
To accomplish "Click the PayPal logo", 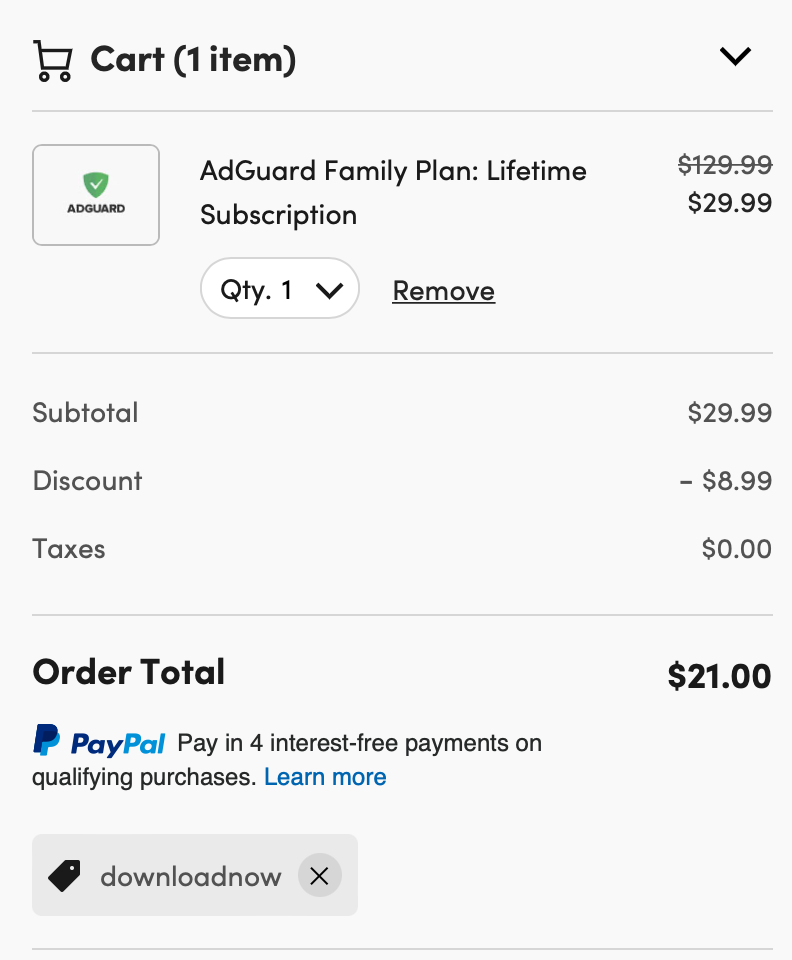I will click(x=99, y=741).
